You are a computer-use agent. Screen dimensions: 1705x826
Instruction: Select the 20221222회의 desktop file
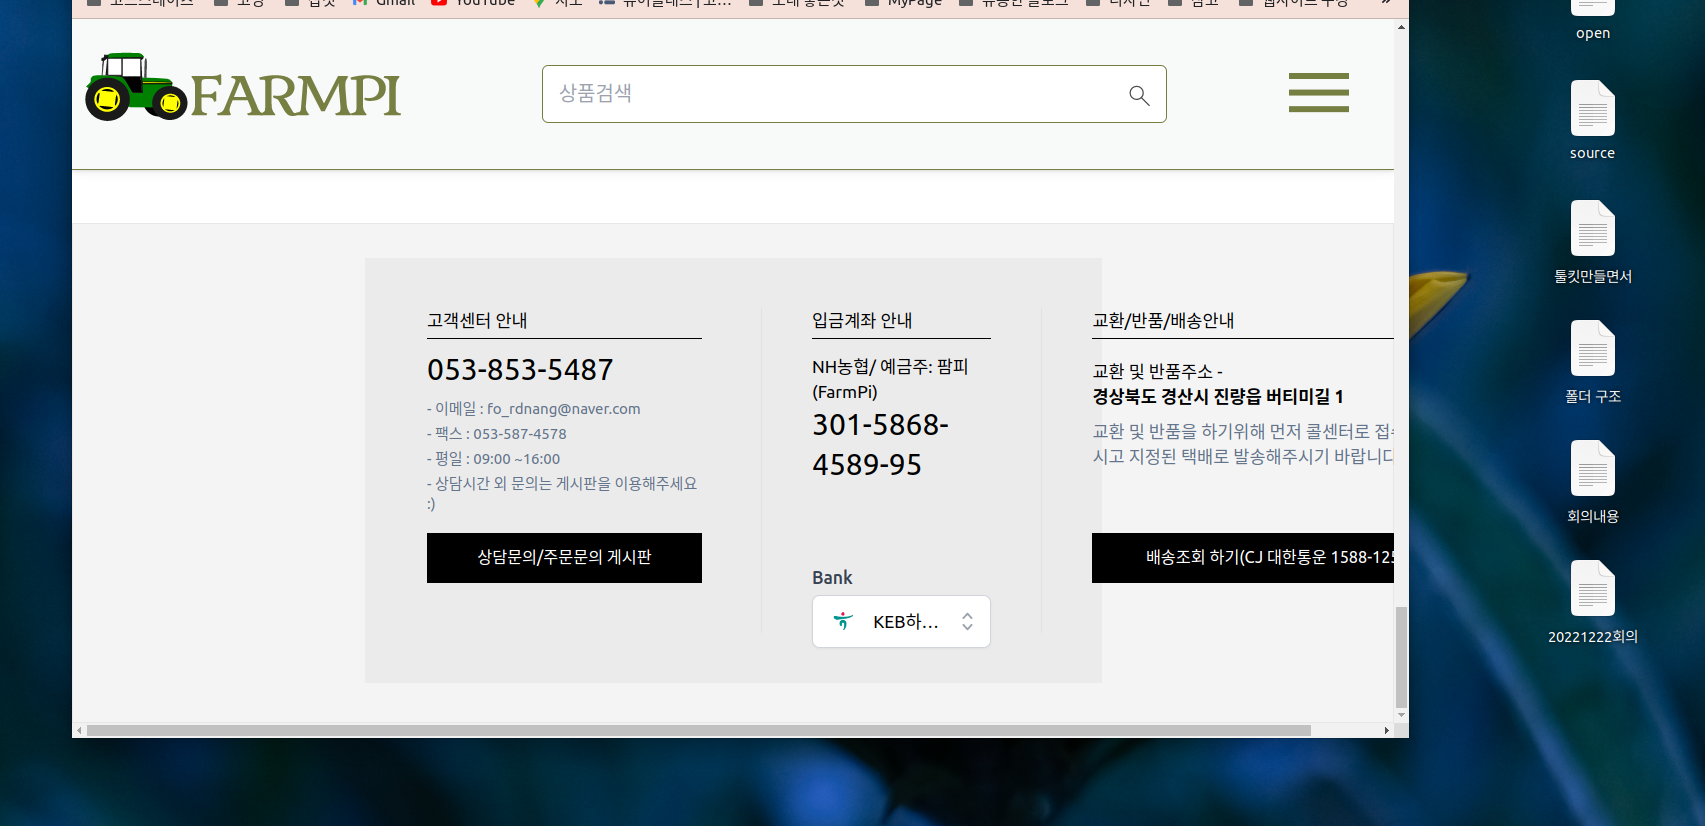(1593, 602)
